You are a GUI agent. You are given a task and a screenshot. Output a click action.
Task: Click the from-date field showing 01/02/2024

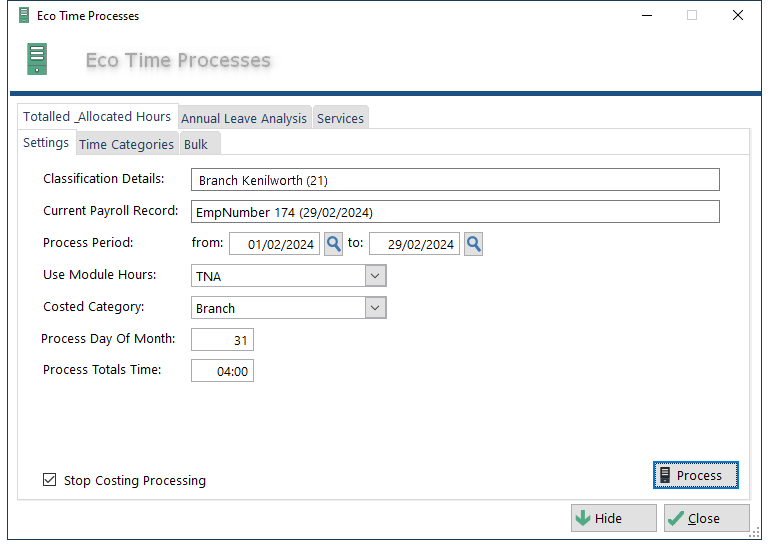[x=273, y=244]
